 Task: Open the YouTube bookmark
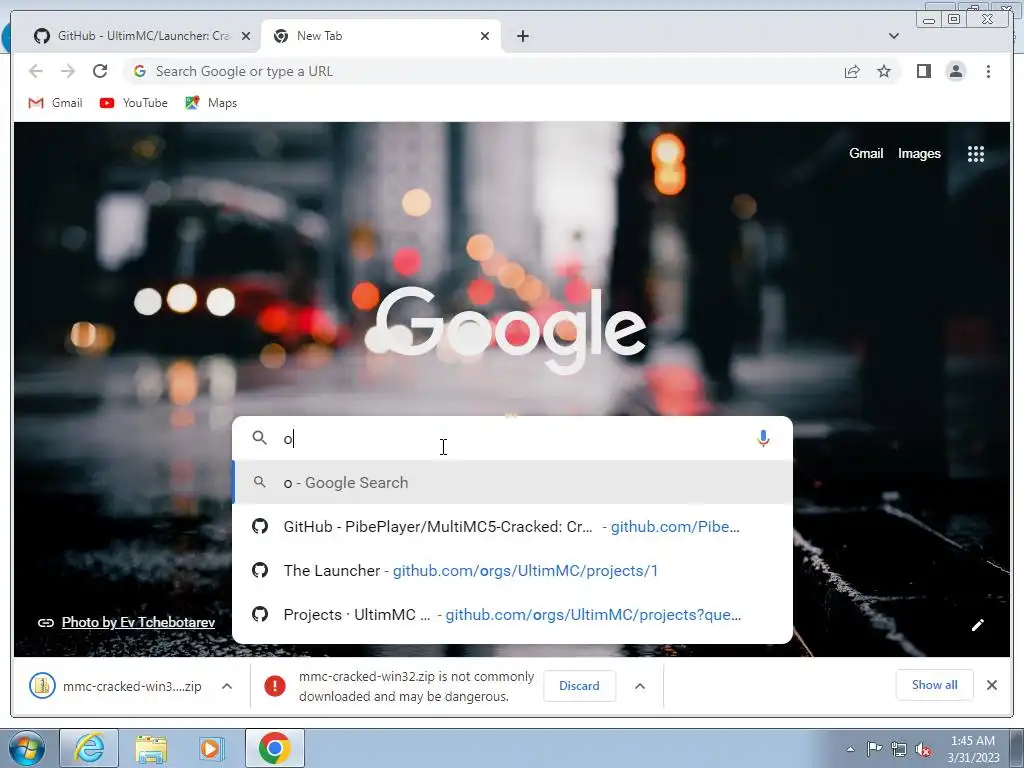pyautogui.click(x=134, y=103)
